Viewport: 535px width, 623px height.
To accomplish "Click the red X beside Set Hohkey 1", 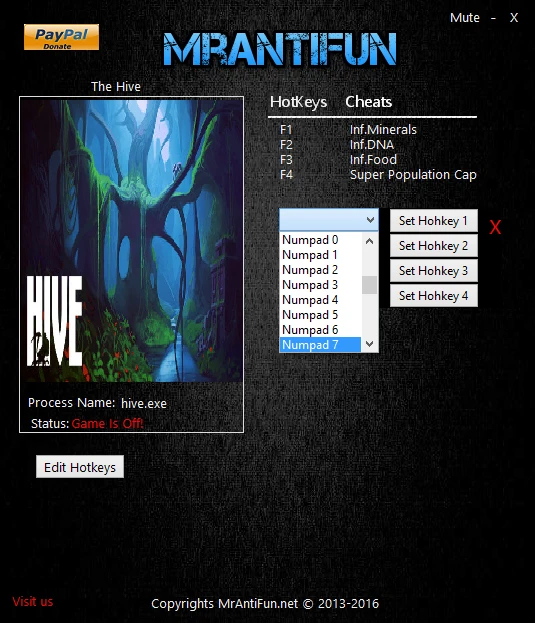I will click(495, 227).
